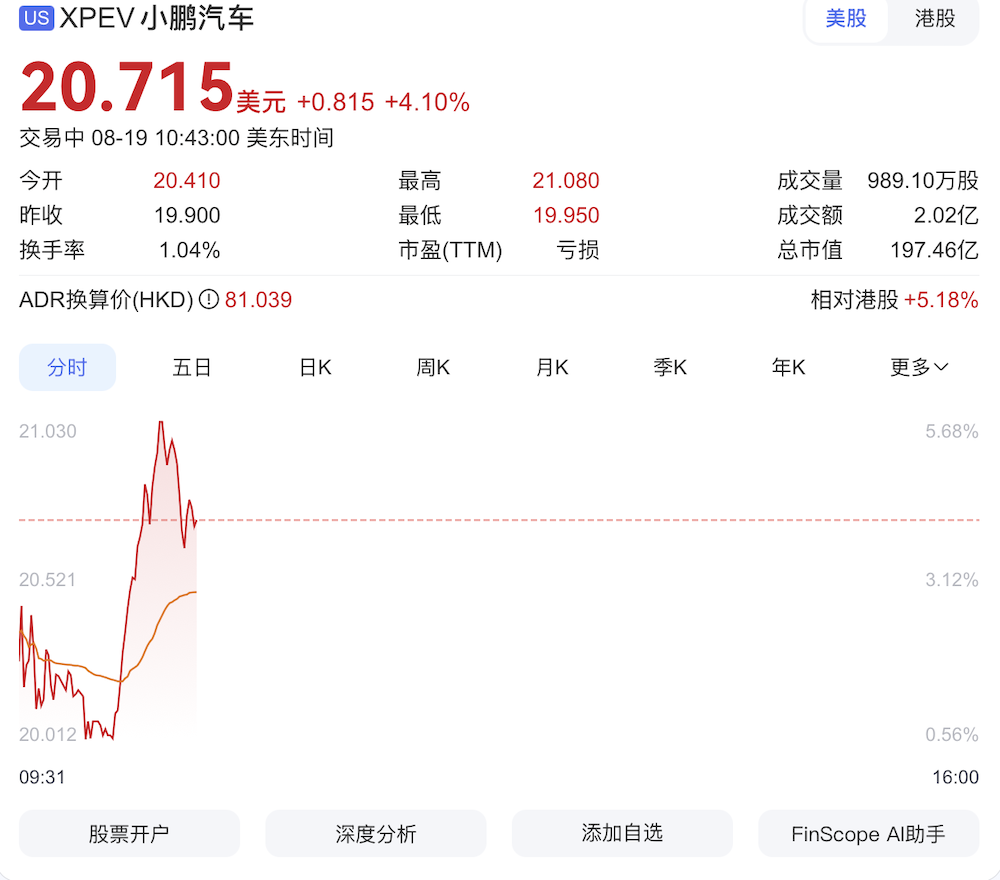Open the 股票开户 account registration button
1000x880 pixels.
(x=129, y=833)
